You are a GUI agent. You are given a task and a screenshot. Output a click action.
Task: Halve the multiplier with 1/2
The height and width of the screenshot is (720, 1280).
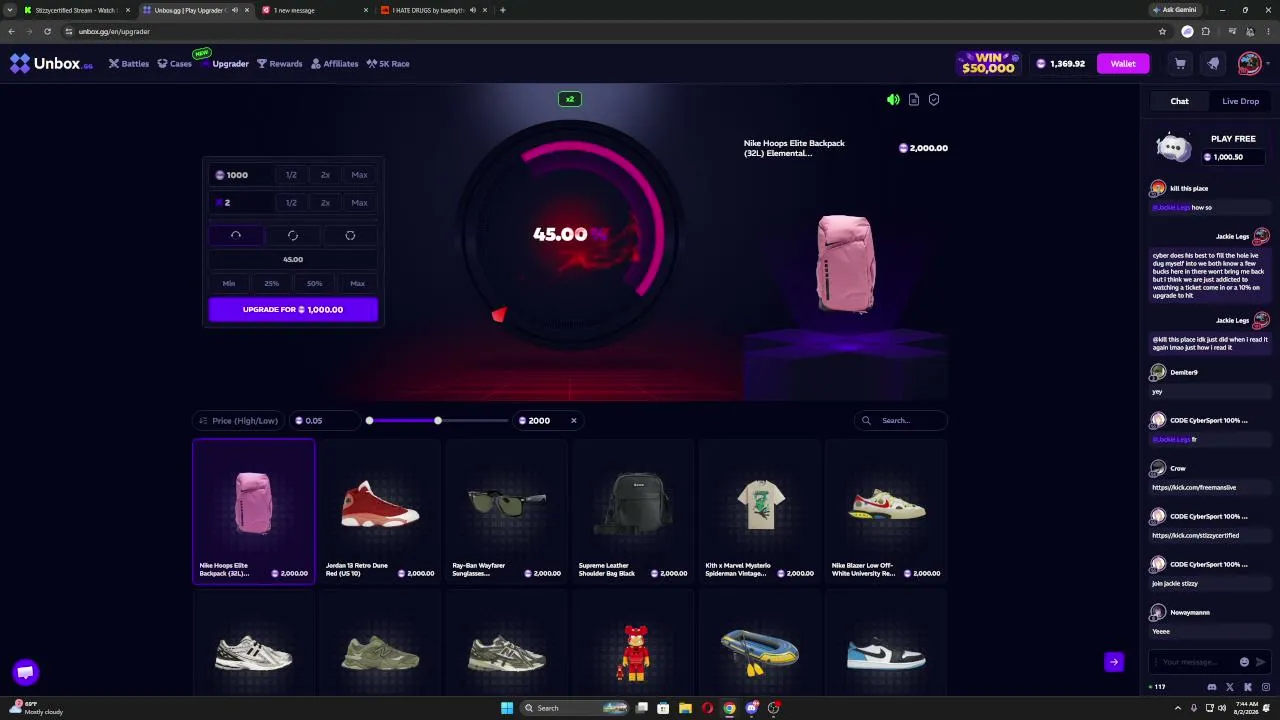tap(291, 203)
